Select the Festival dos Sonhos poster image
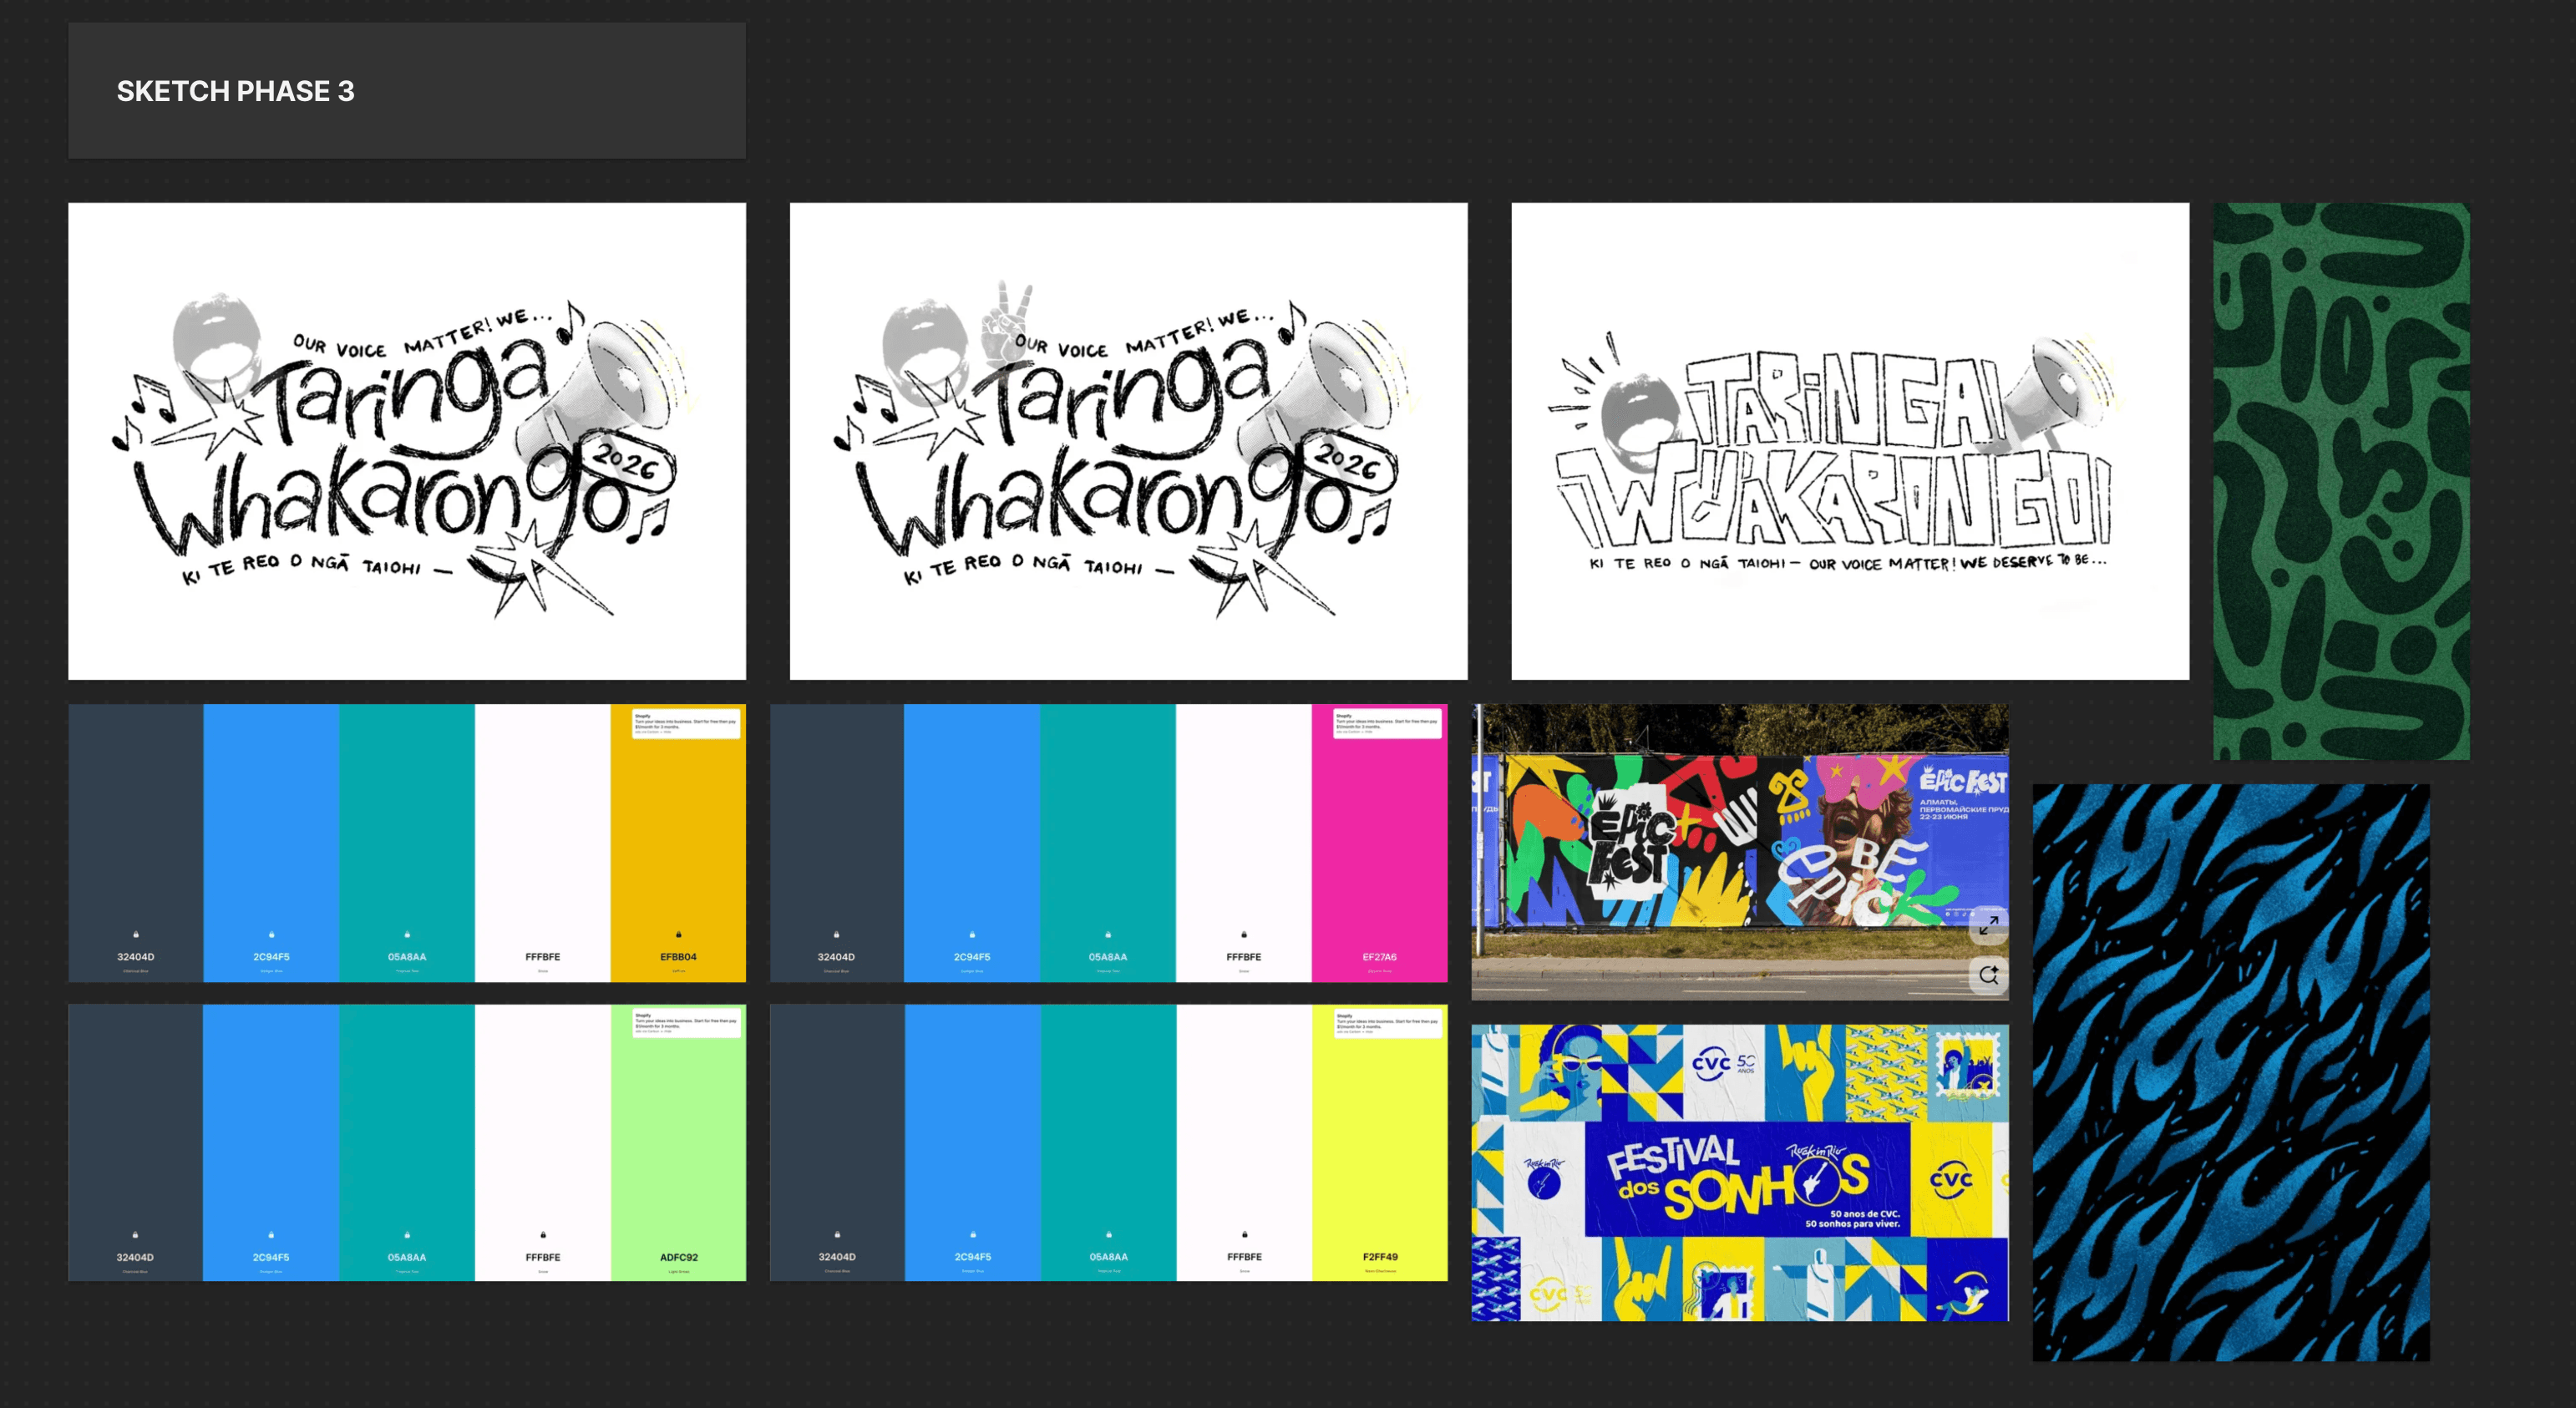This screenshot has width=2576, height=1408. 1739,1172
